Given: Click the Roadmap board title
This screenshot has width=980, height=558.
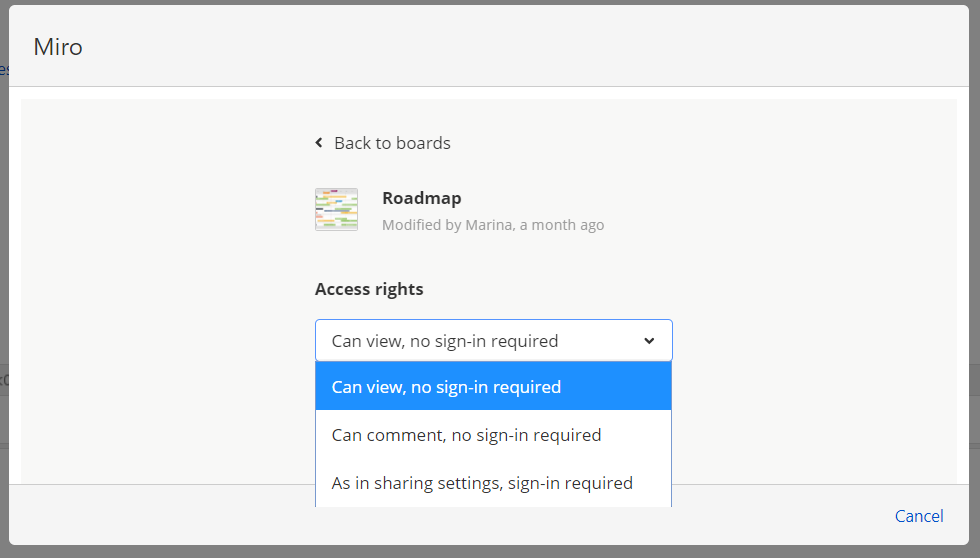Looking at the screenshot, I should point(421,198).
